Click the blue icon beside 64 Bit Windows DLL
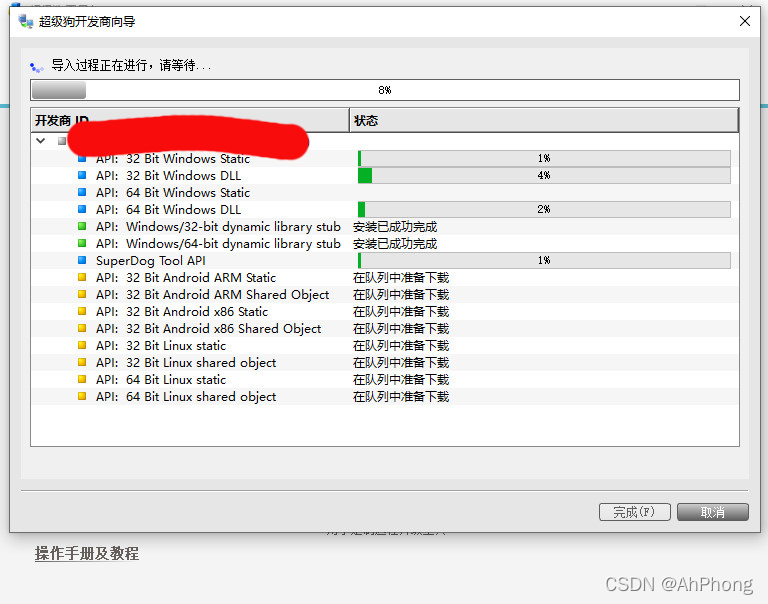This screenshot has width=768, height=604. point(82,209)
